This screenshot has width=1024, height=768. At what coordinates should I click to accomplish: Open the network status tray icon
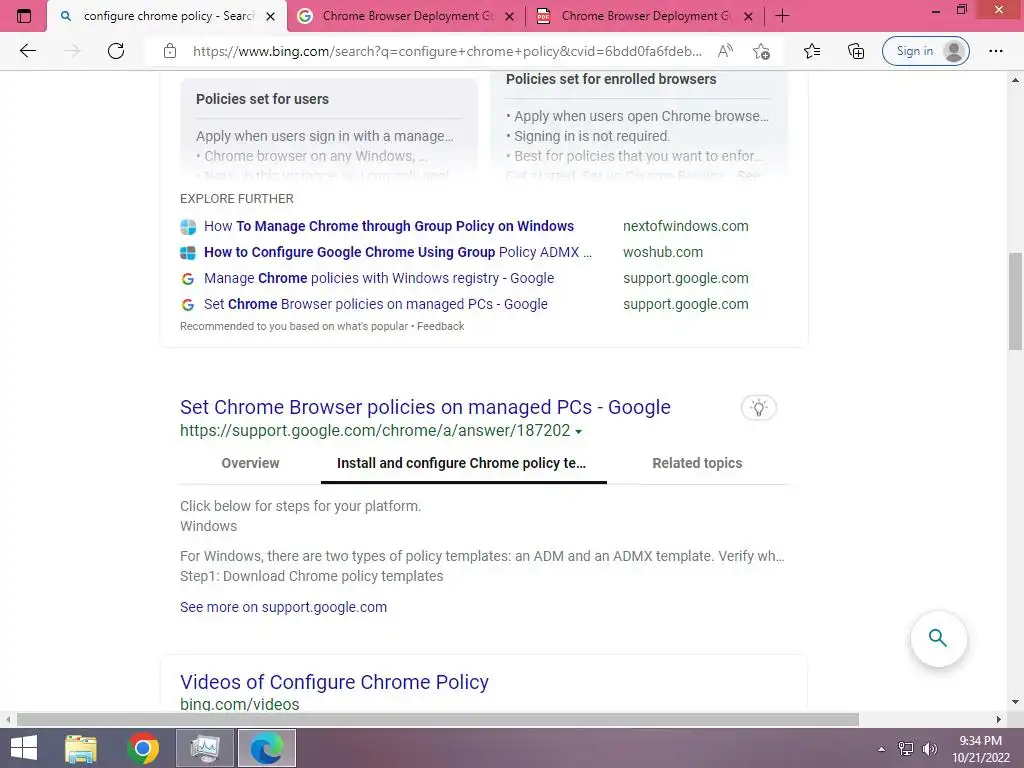pyautogui.click(x=905, y=749)
